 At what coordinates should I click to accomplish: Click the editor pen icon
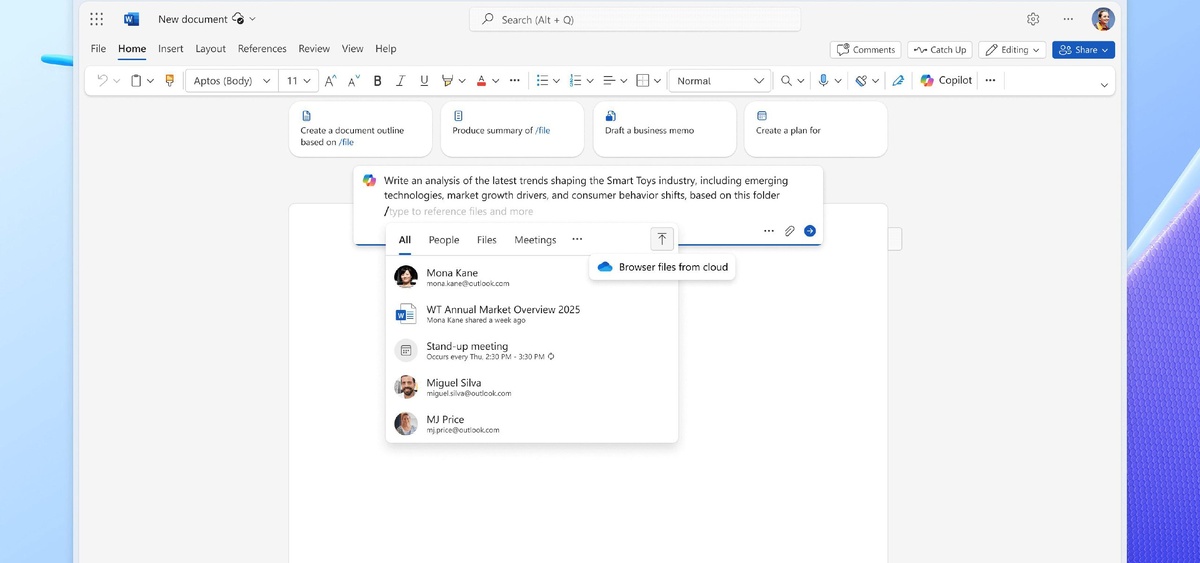[x=898, y=81]
